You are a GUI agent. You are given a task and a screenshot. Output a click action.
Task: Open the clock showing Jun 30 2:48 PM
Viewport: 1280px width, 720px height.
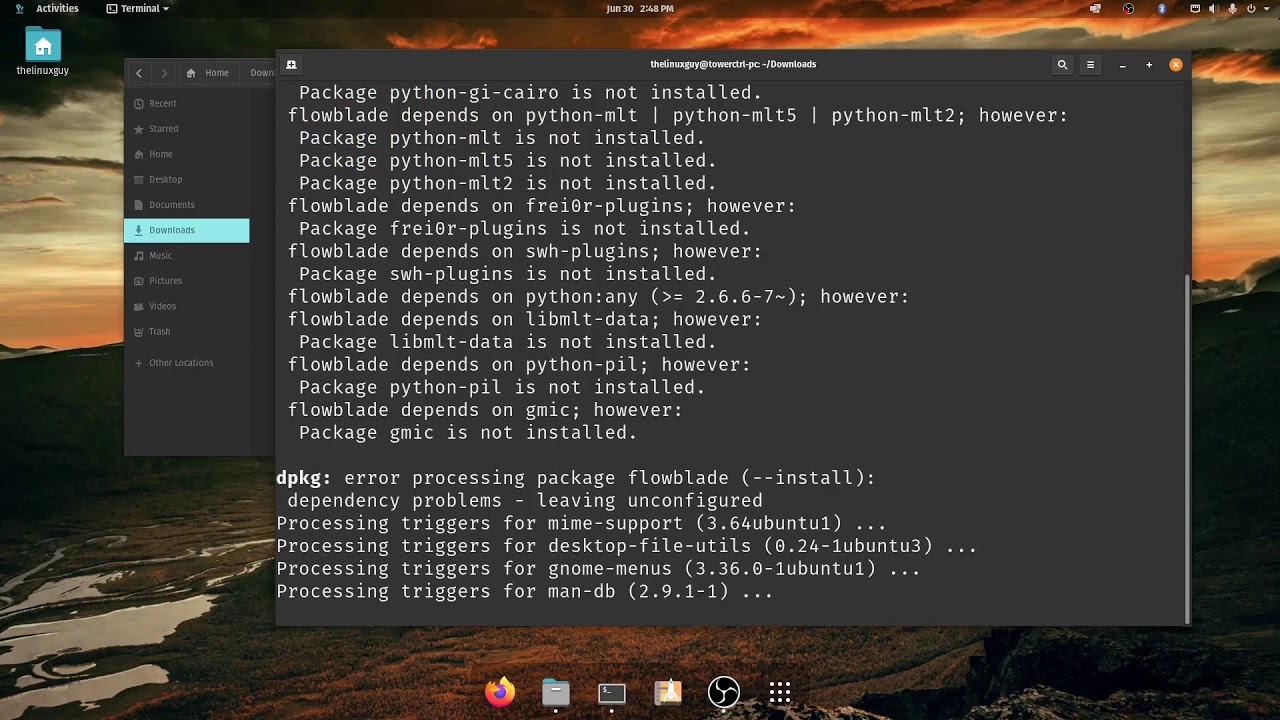tap(640, 8)
